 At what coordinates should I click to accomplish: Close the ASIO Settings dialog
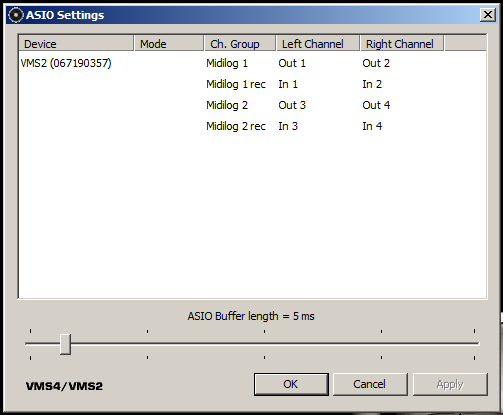pos(488,15)
